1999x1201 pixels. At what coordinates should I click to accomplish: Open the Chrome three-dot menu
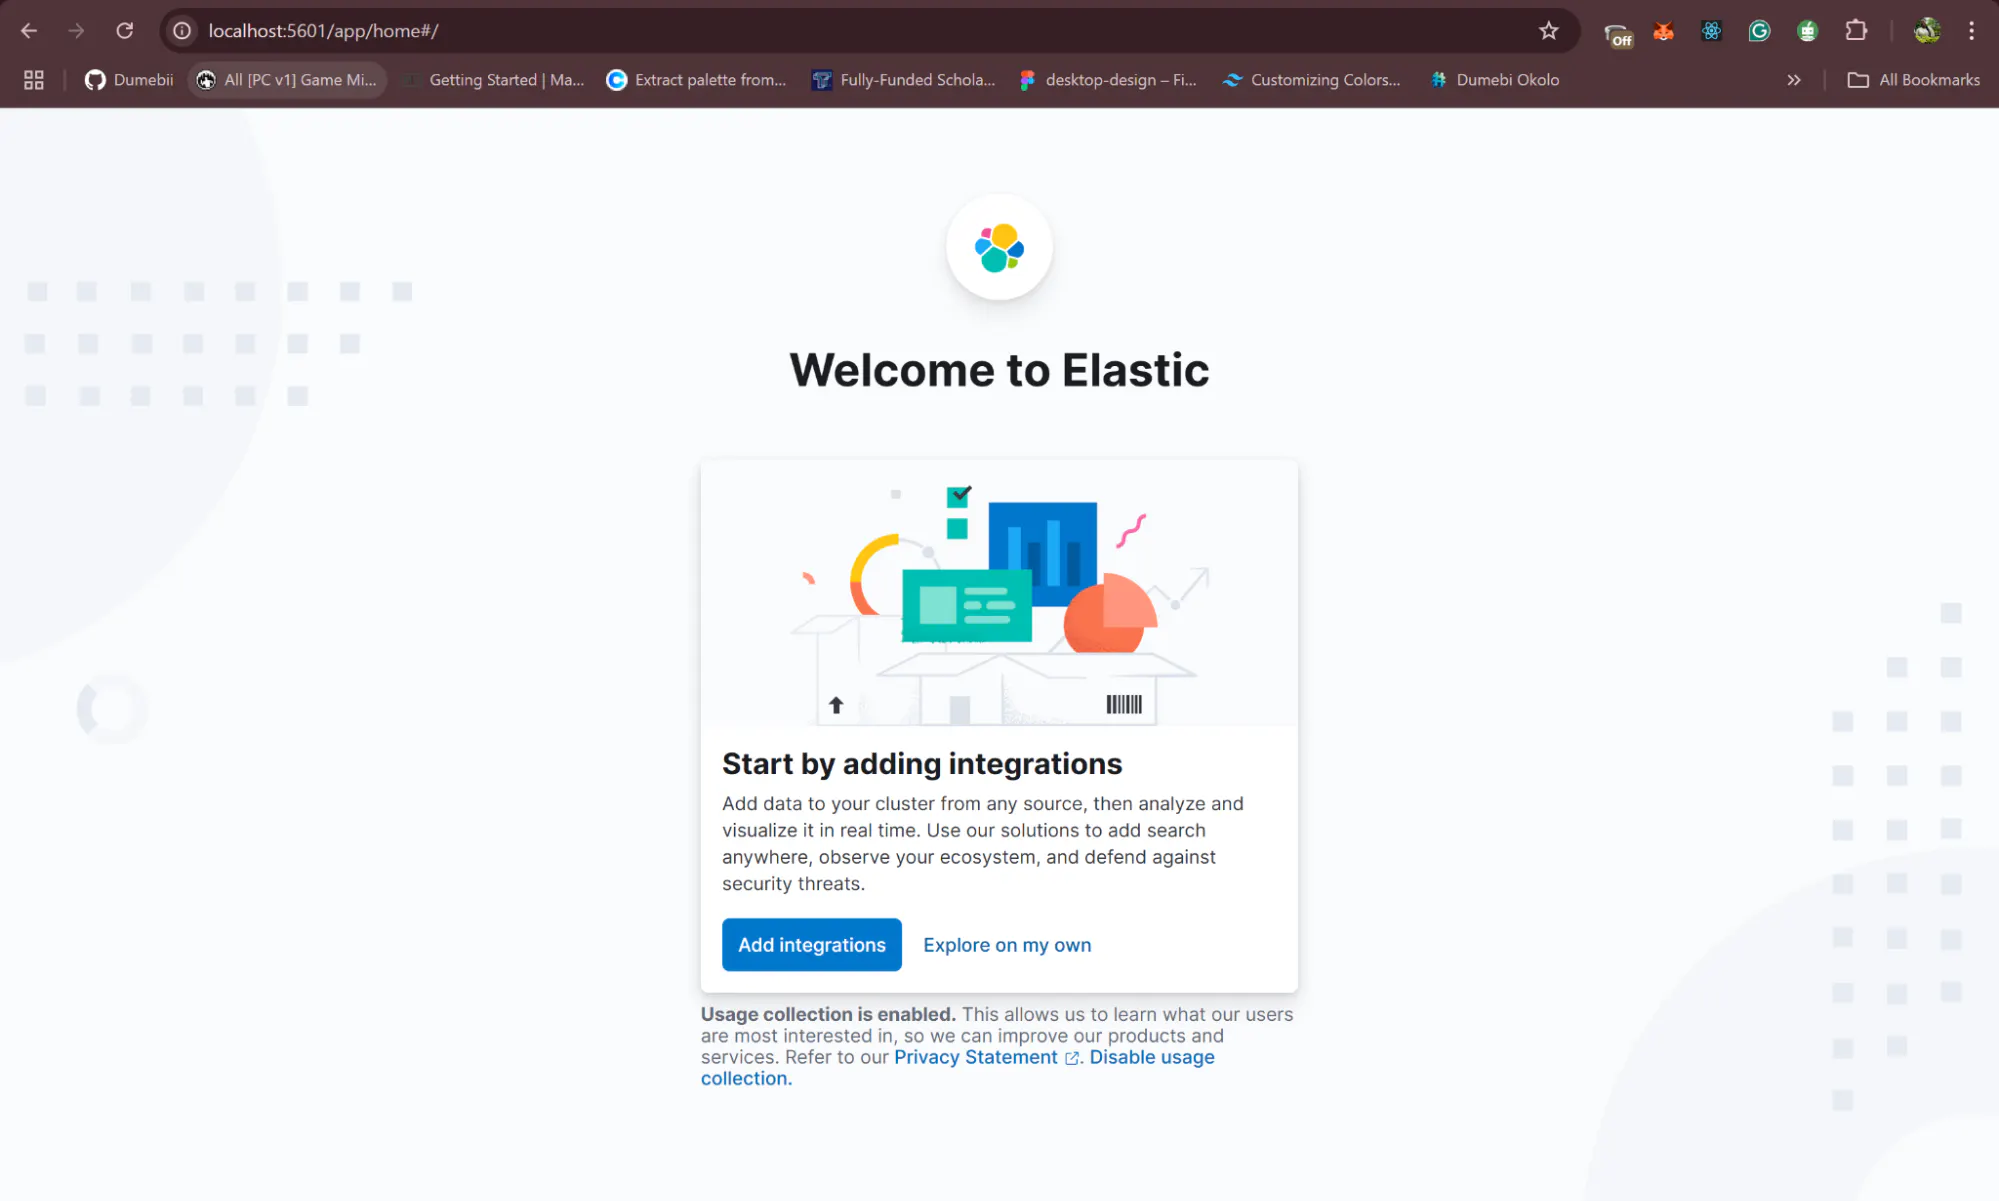pos(1971,31)
